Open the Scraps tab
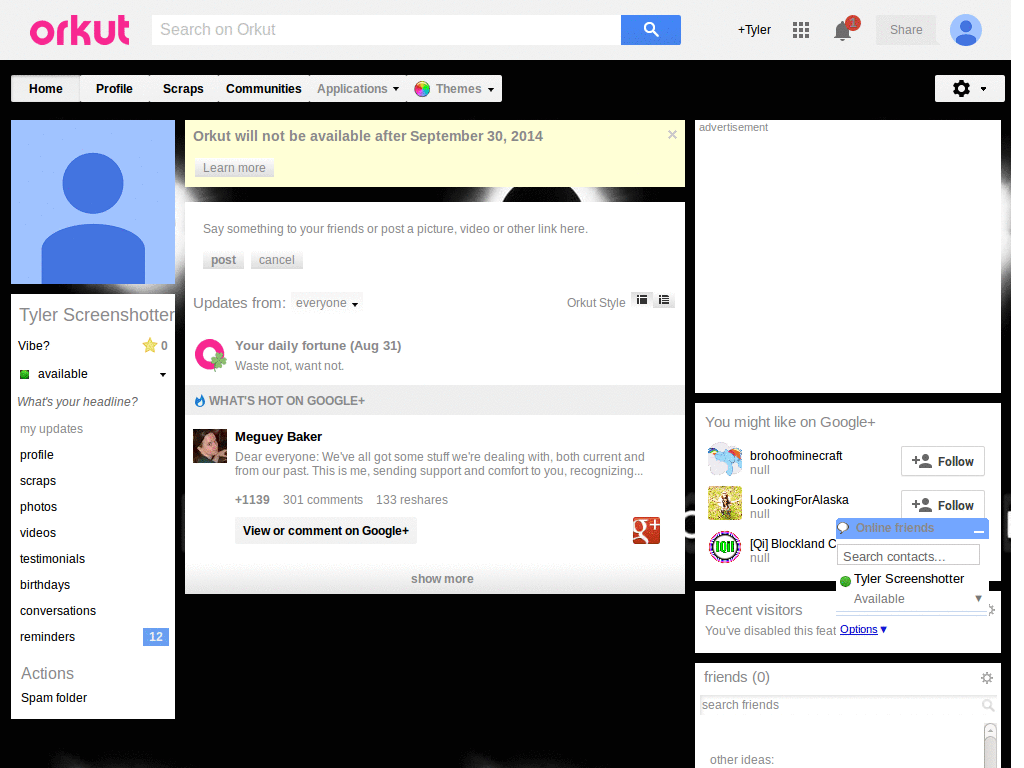1024x768 pixels. [183, 88]
